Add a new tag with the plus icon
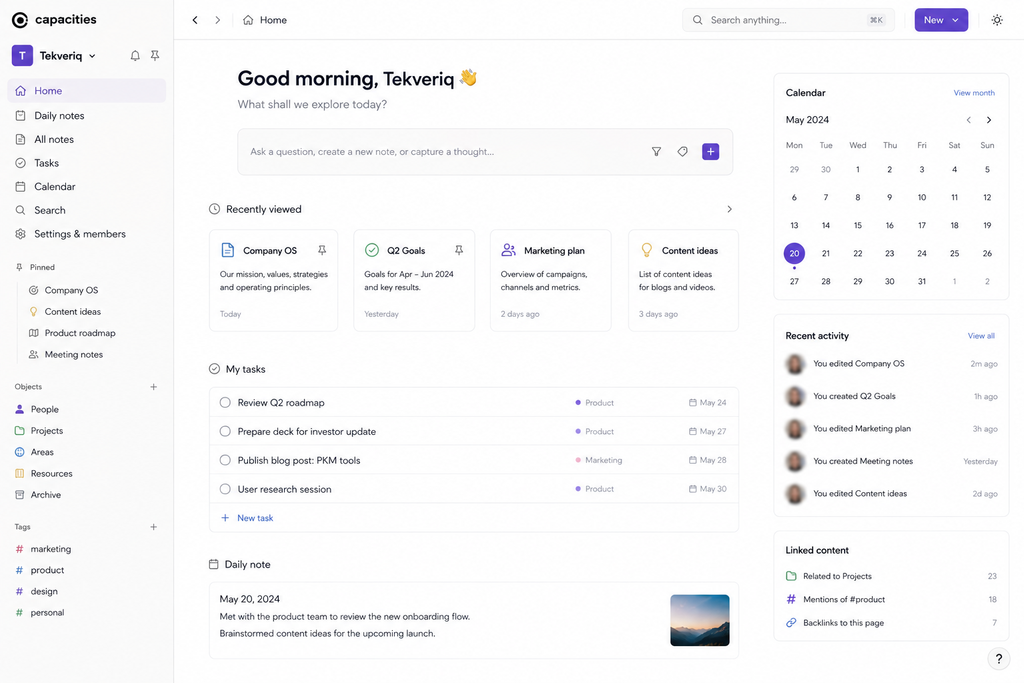Image resolution: width=1024 pixels, height=683 pixels. coord(153,527)
